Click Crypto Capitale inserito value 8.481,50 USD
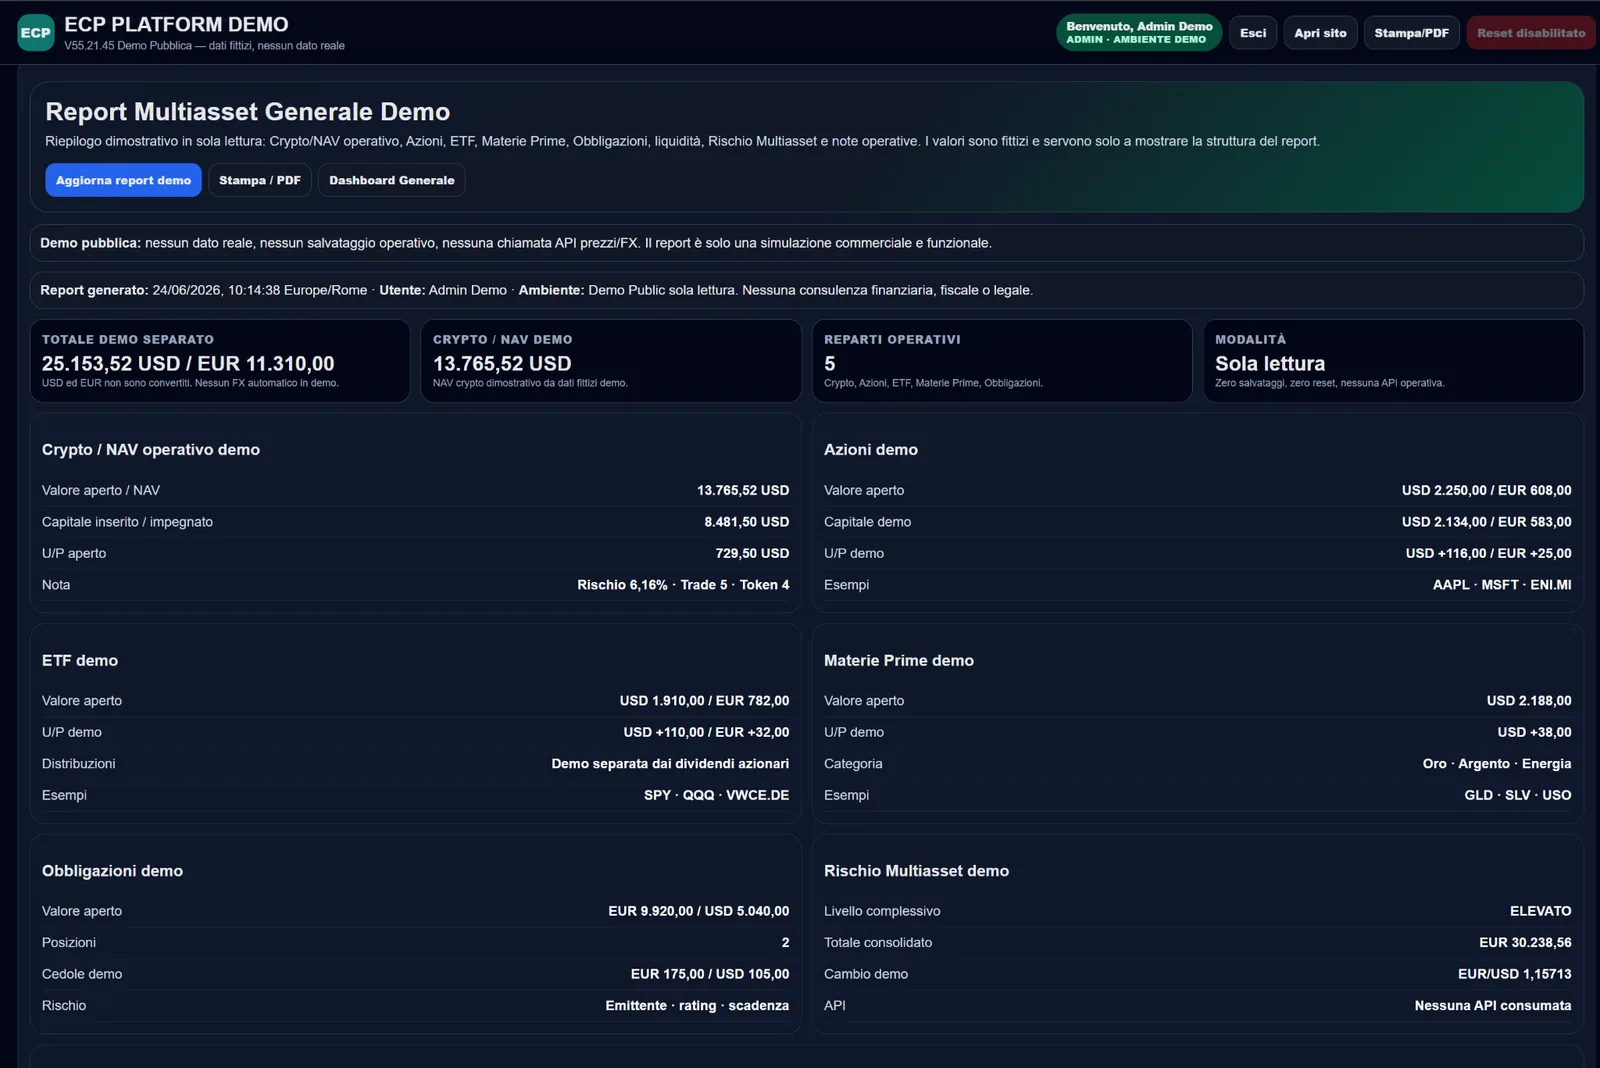 pos(746,522)
